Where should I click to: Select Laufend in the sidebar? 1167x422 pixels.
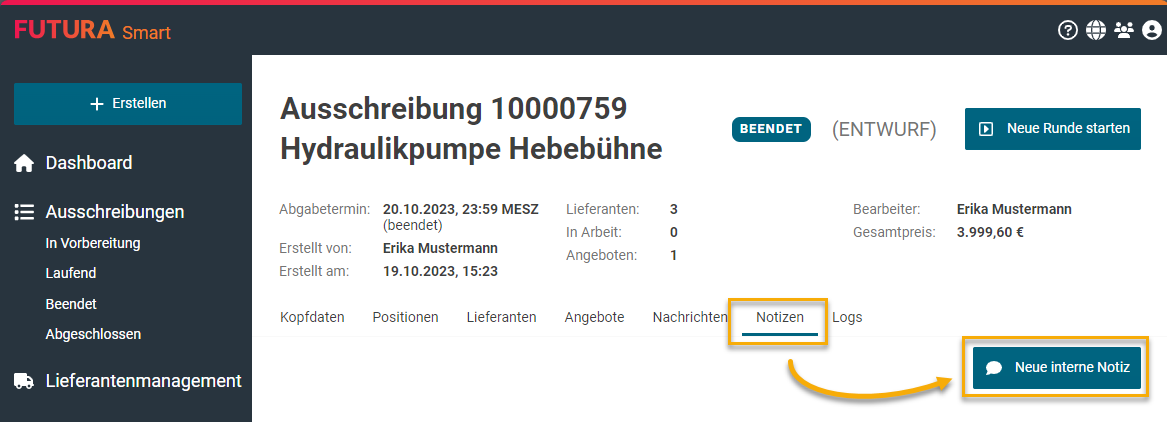[70, 273]
